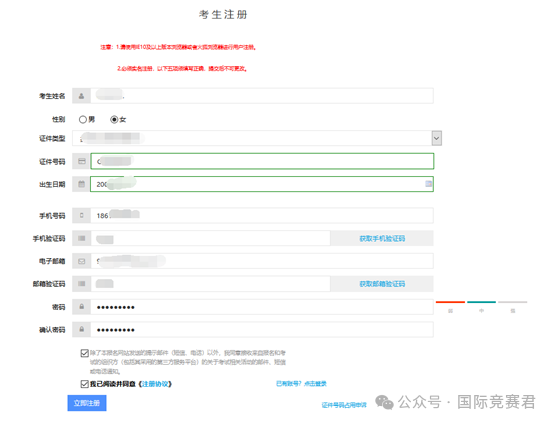Click the ID card icon beside 证件号码
The width and height of the screenshot is (554, 424).
click(x=82, y=161)
